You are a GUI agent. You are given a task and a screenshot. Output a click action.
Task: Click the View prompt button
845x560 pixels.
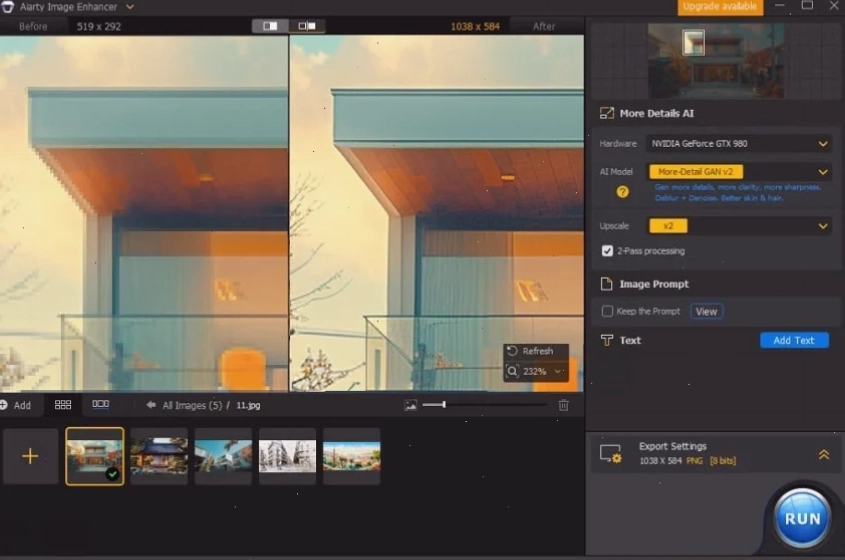(x=706, y=312)
